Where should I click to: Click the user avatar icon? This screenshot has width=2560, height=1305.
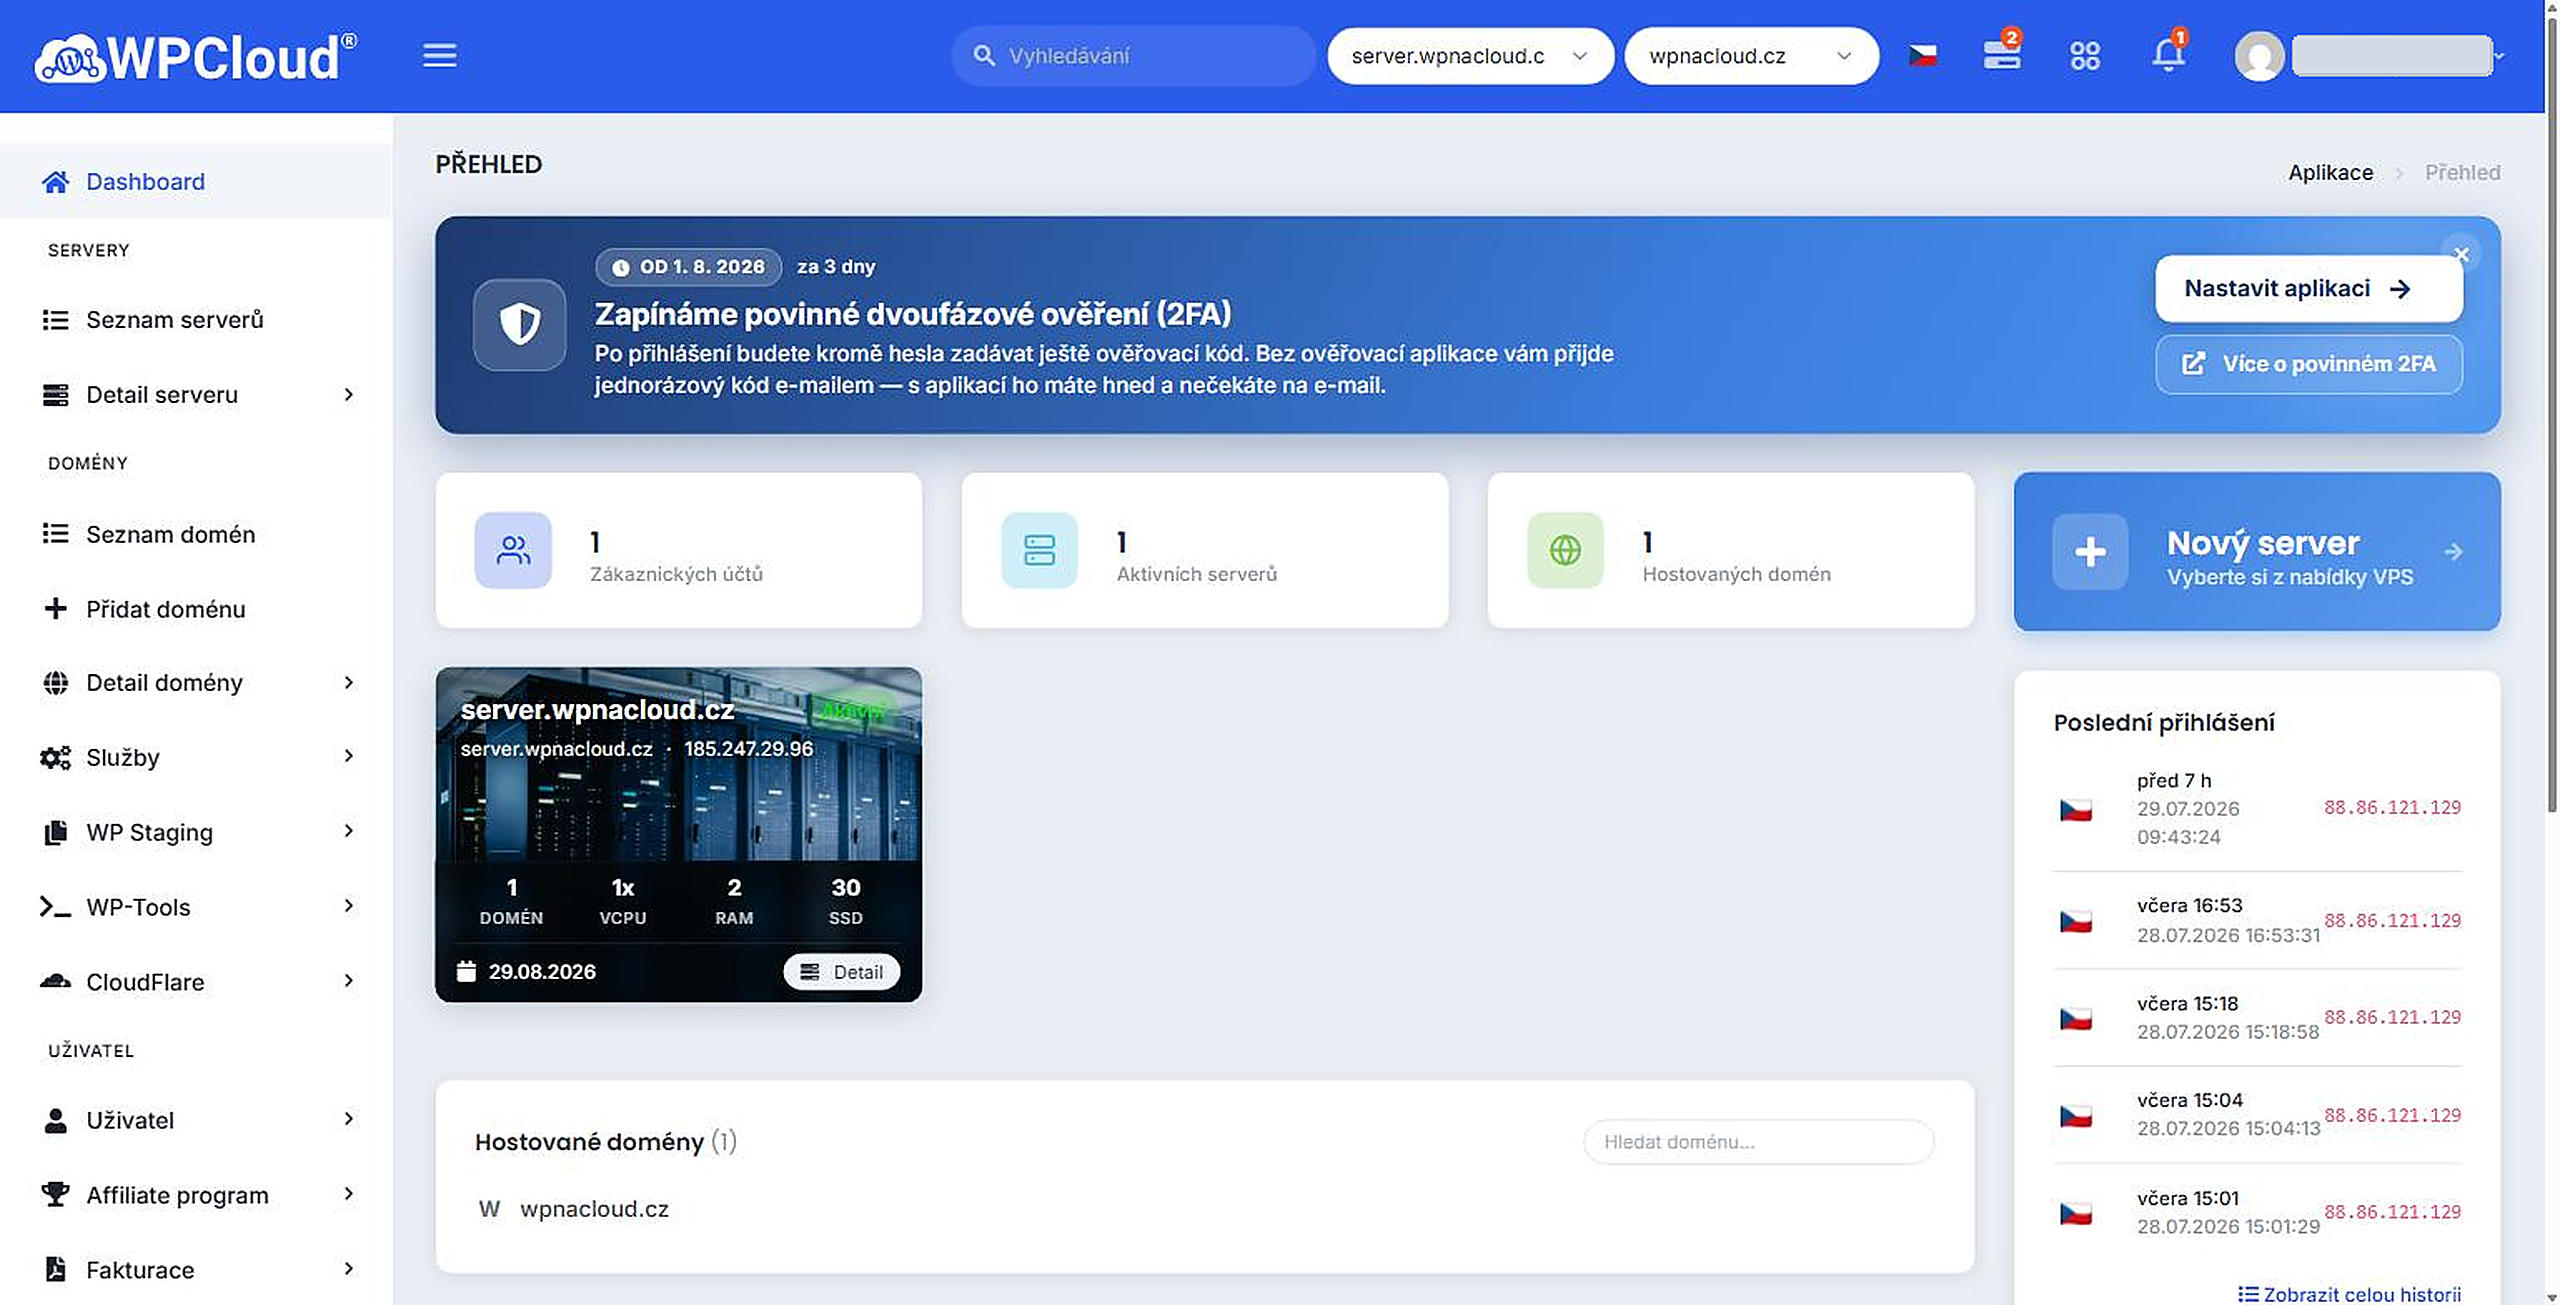click(x=2259, y=56)
